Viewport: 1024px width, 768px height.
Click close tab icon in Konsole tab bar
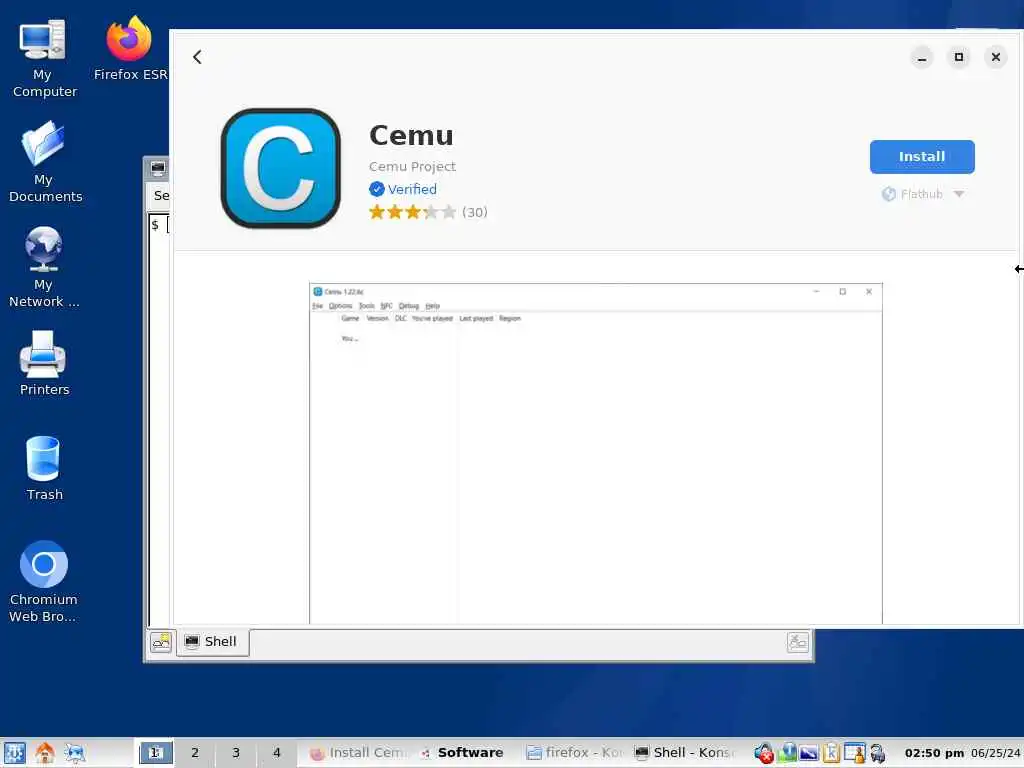(797, 642)
